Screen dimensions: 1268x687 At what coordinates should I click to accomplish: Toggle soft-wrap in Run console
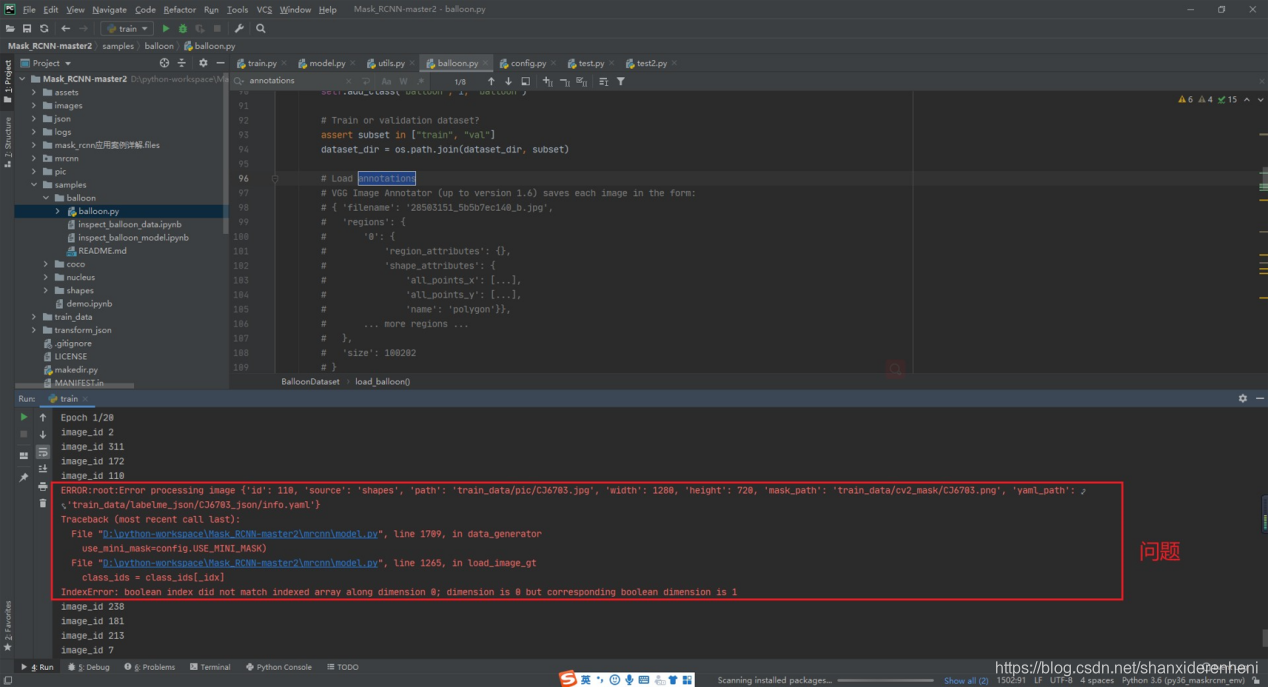pos(43,452)
